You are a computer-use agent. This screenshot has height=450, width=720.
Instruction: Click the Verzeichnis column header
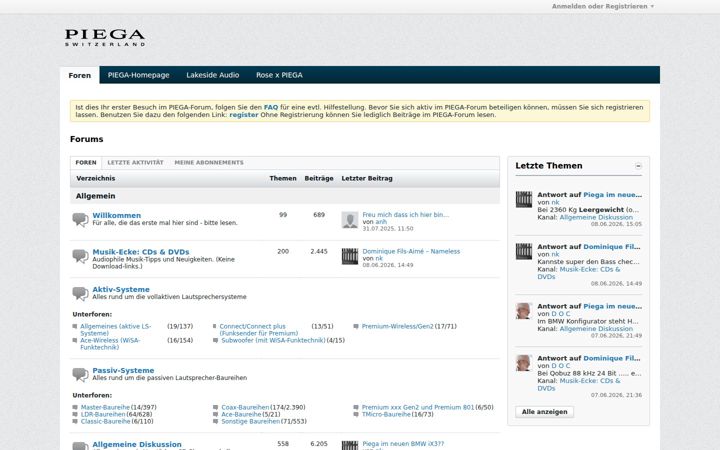tap(96, 178)
